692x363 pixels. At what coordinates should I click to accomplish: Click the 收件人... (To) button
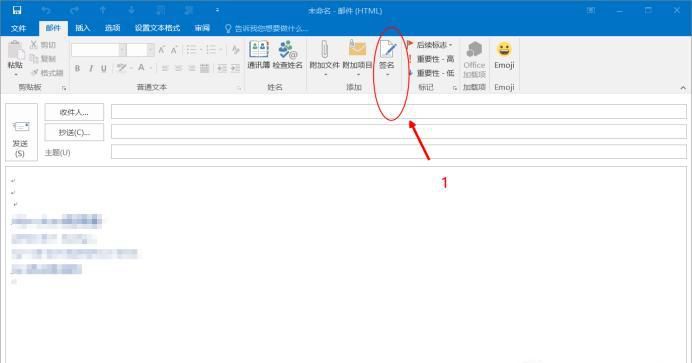(x=74, y=112)
